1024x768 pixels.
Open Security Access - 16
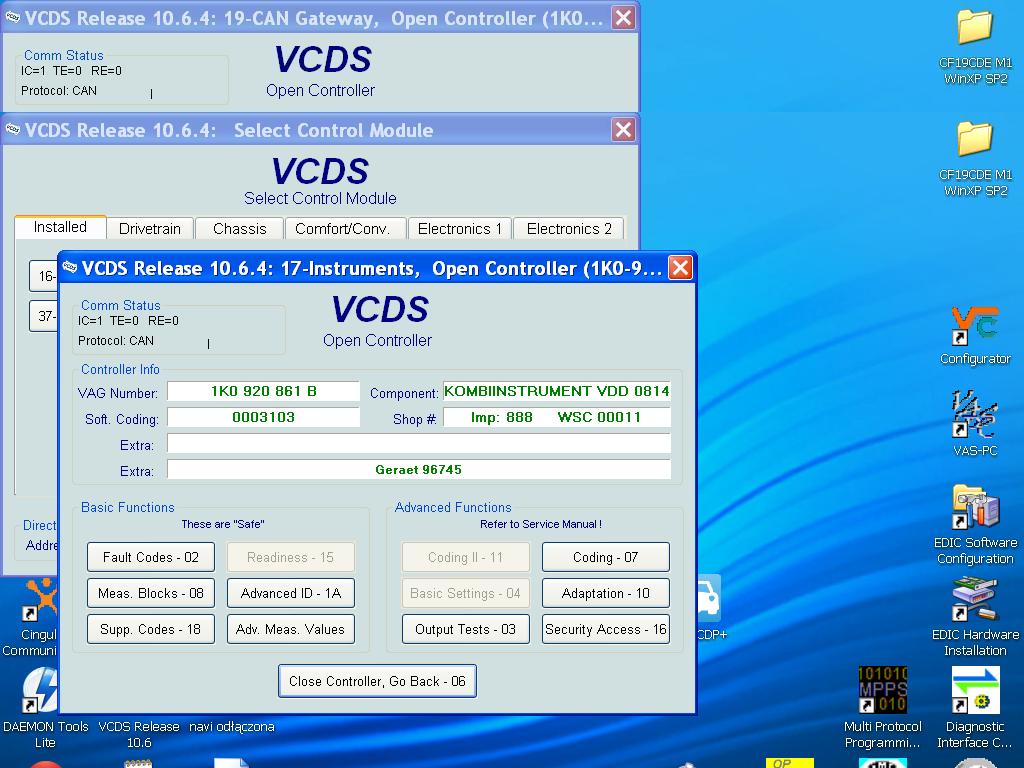[605, 629]
